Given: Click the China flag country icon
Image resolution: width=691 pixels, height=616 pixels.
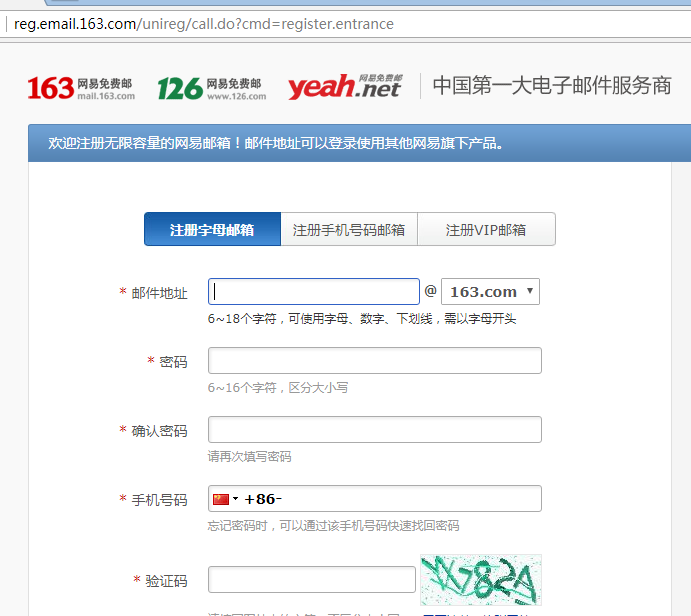Looking at the screenshot, I should pos(220,499).
